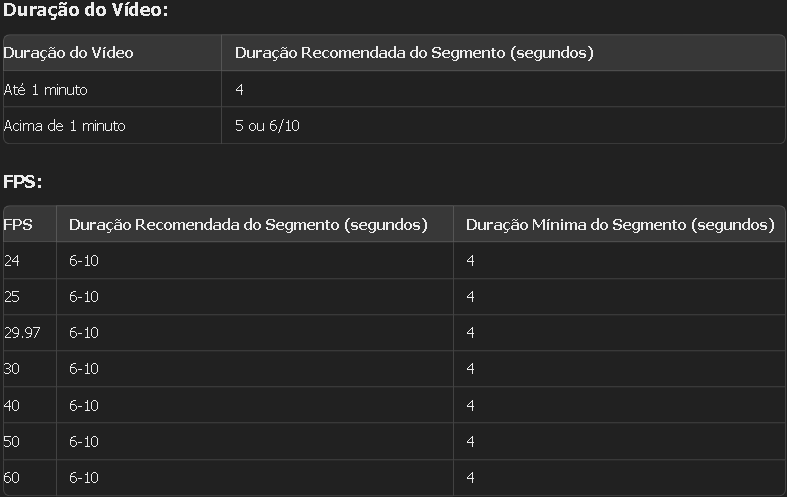This screenshot has height=497, width=787.
Task: Click the 'Duração do Vídeo' column header
Action: point(69,53)
